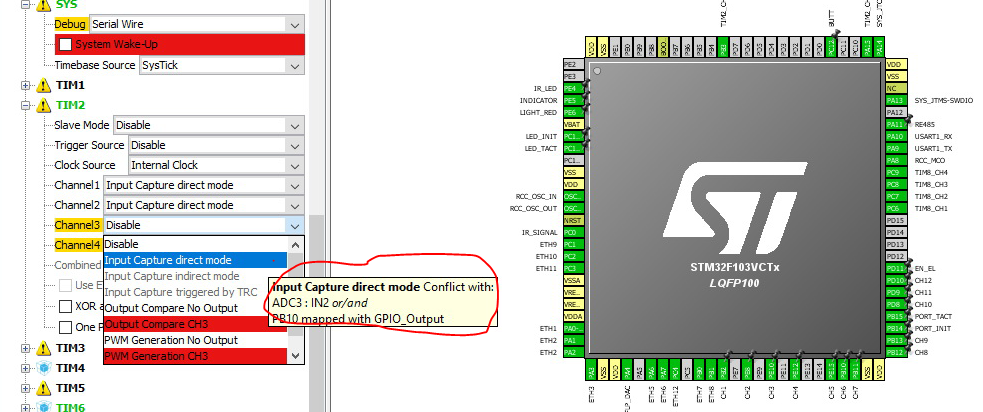Screen dimensions: 983x412
Task: Open the Timebase Source SysTick dropdown
Action: (x=221, y=65)
